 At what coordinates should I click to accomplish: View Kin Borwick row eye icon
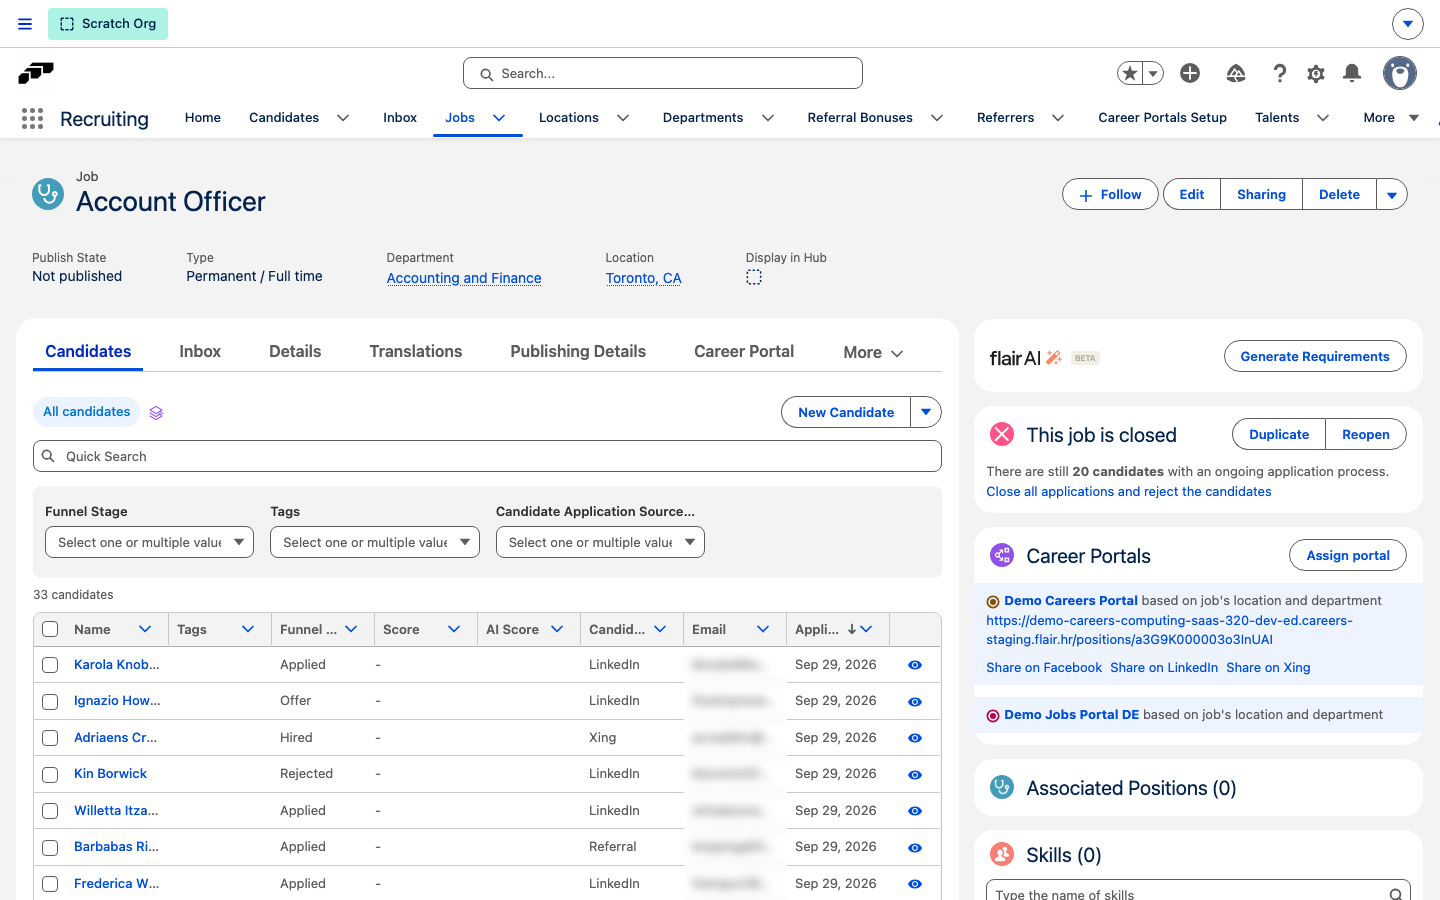click(x=915, y=775)
